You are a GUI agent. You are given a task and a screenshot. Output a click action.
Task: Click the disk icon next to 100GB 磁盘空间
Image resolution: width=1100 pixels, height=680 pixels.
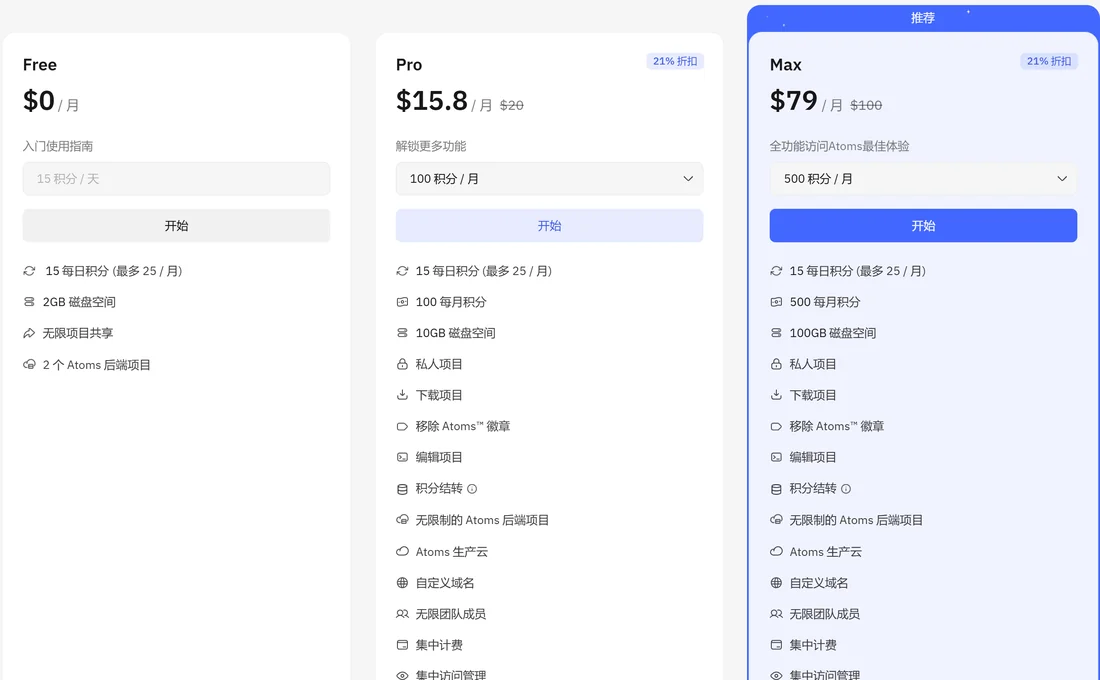(776, 333)
